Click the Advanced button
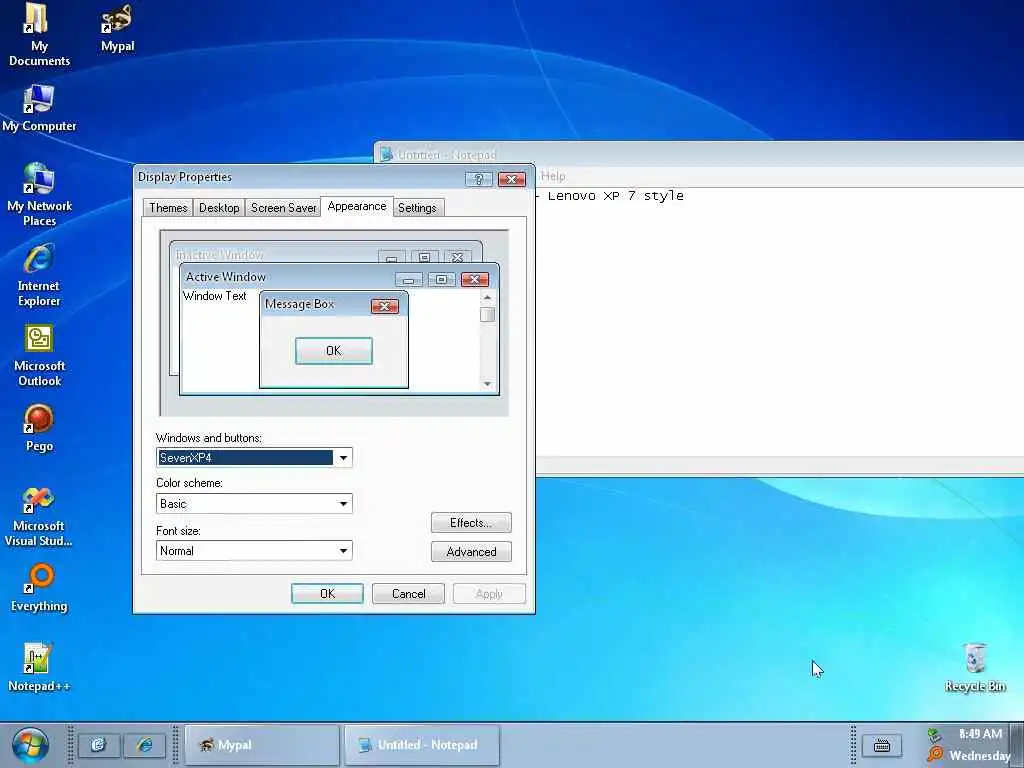Screen dimensions: 1024x768 471,552
